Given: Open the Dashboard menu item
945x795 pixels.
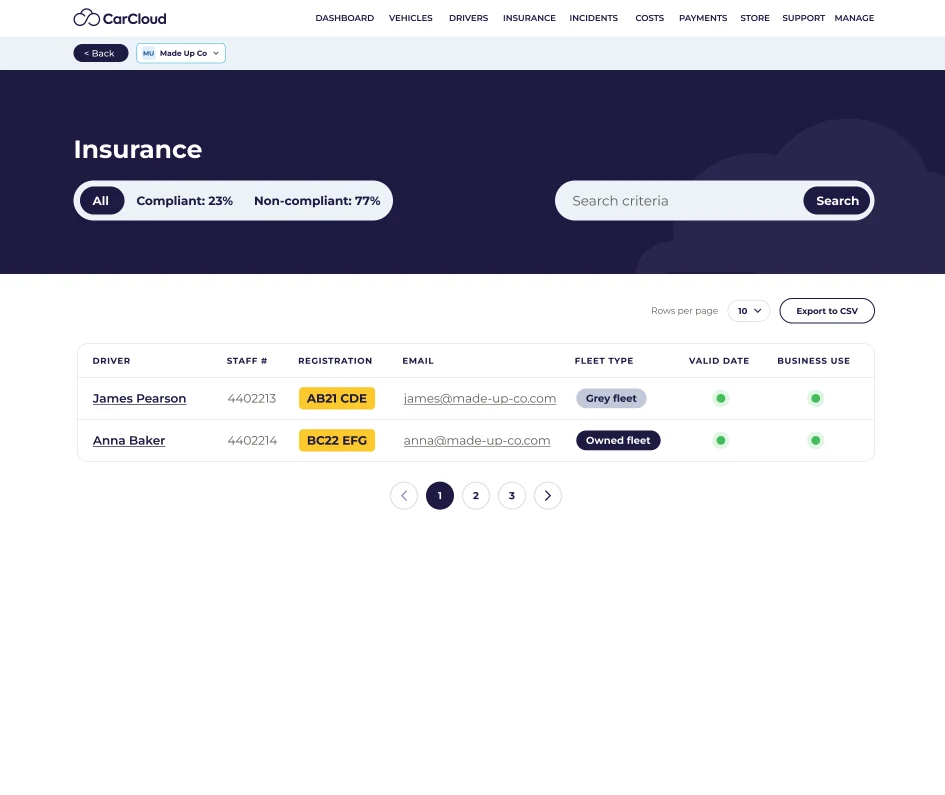Looking at the screenshot, I should pos(345,18).
